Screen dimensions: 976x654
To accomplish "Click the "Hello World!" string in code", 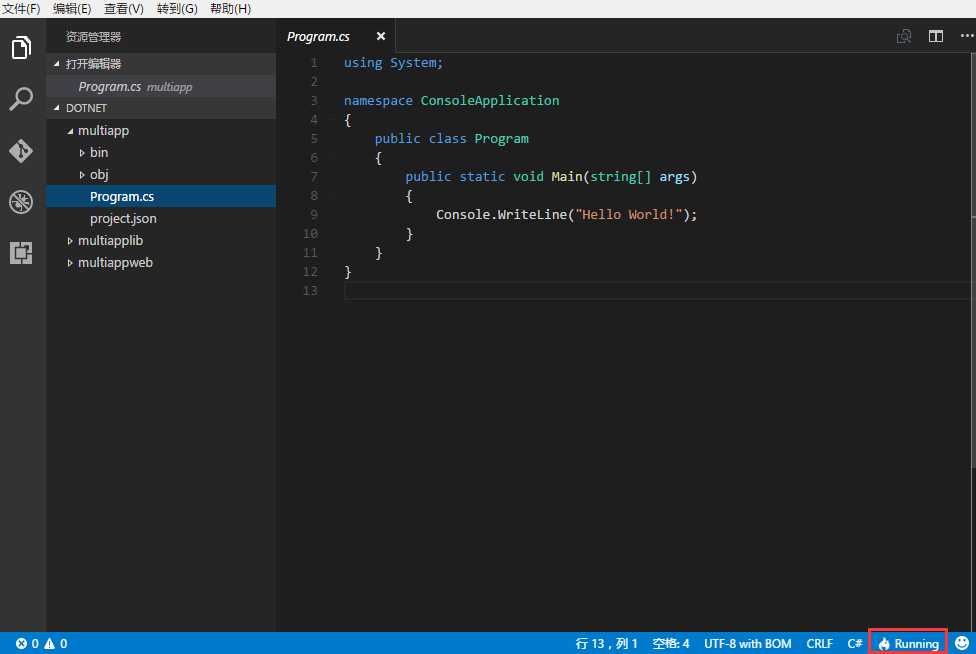I will click(629, 215).
